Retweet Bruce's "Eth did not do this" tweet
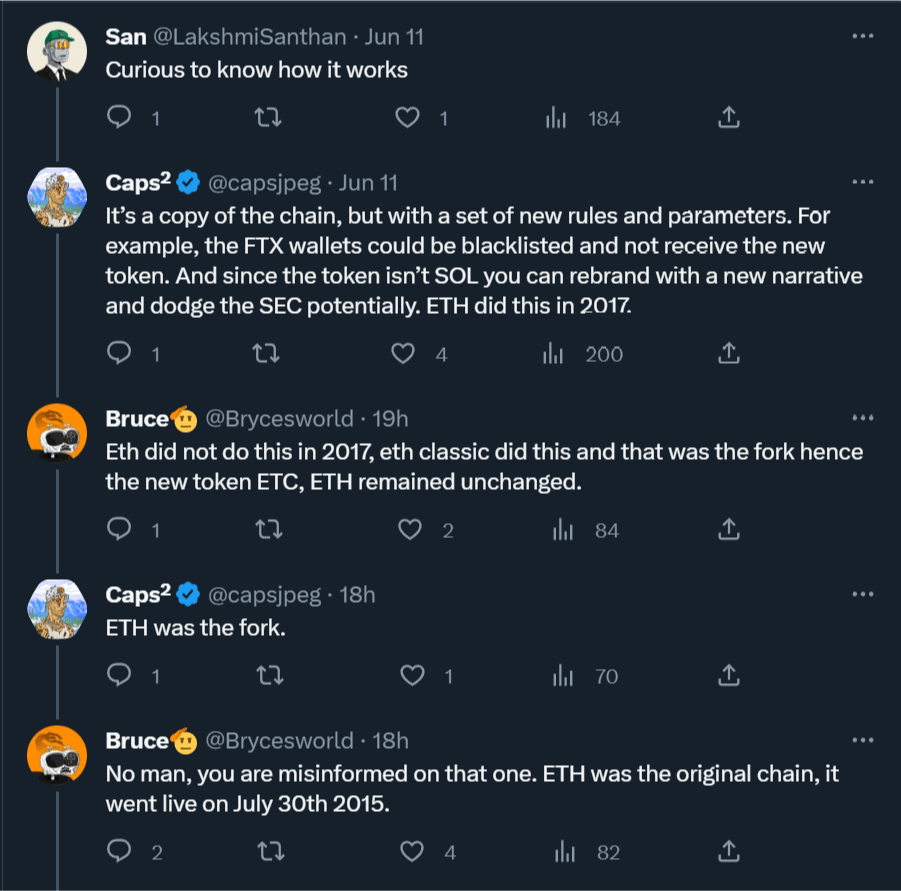Viewport: 901px width, 891px height. (269, 530)
